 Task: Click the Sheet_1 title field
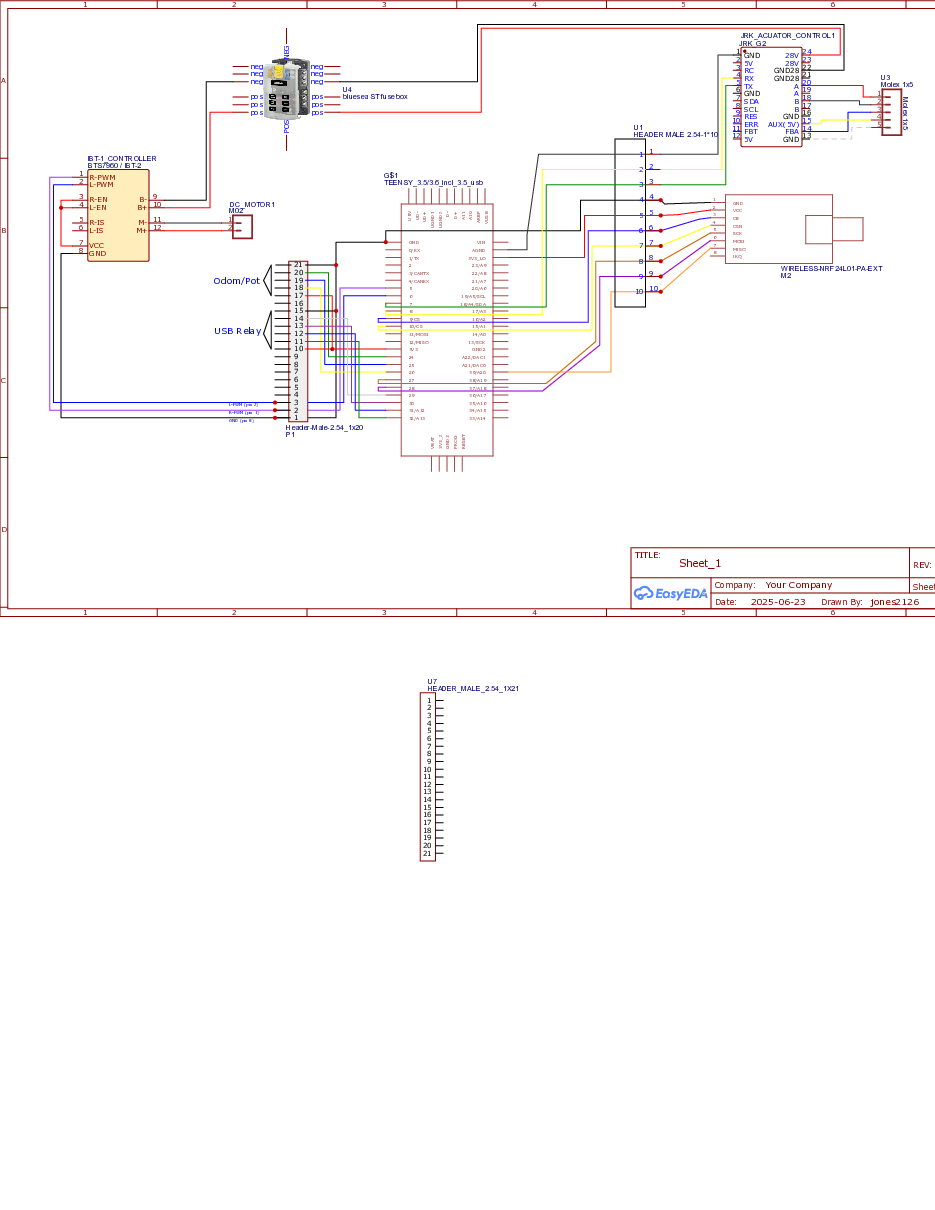click(x=700, y=563)
